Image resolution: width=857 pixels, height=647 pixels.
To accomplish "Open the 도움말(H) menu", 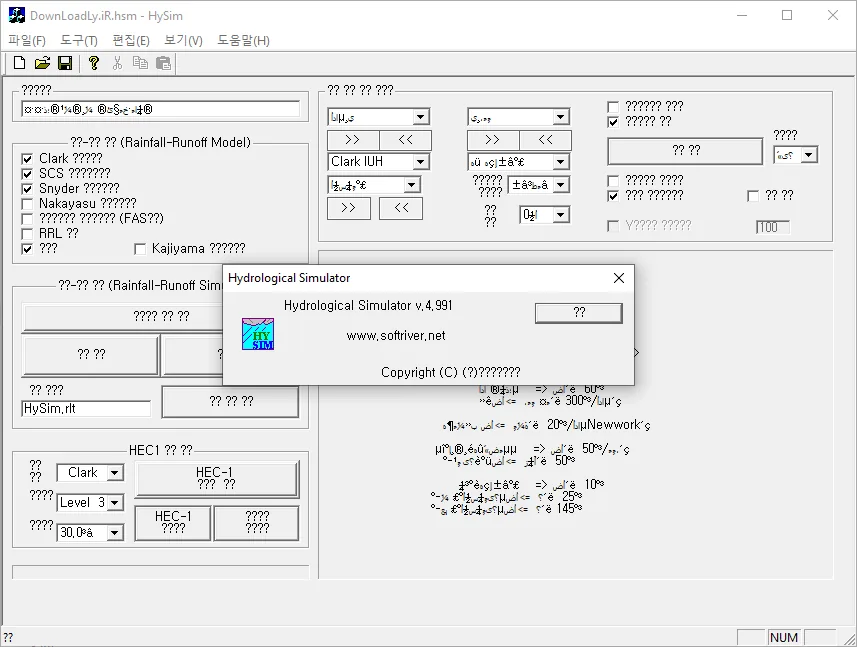I will [243, 40].
